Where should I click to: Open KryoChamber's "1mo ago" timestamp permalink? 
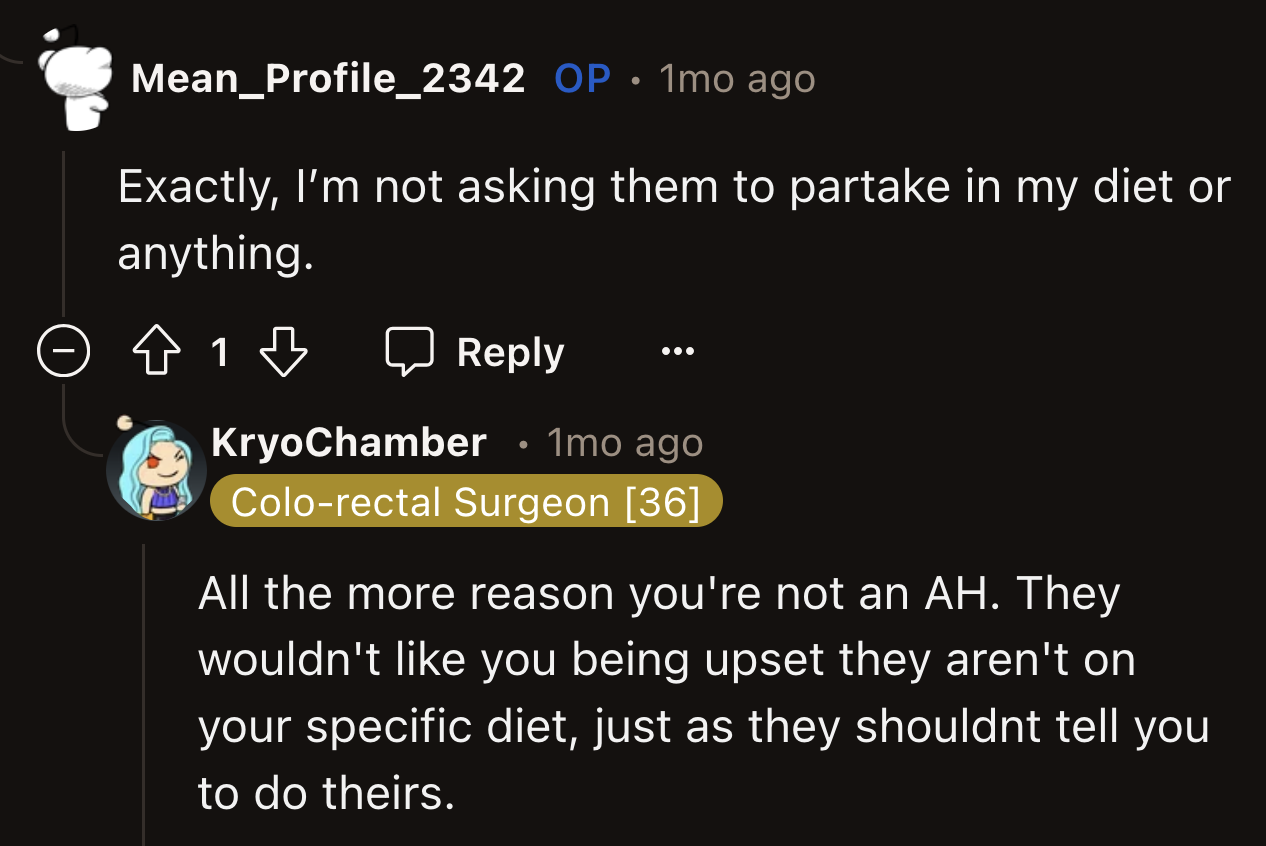[625, 443]
